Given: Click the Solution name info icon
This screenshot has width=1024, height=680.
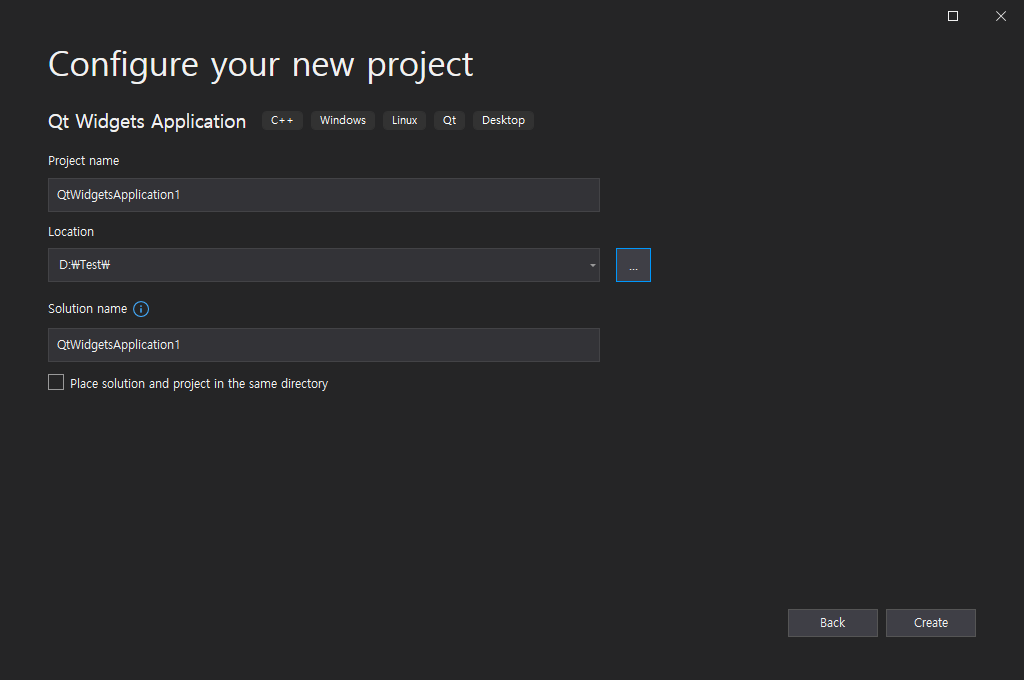Looking at the screenshot, I should click(x=141, y=309).
